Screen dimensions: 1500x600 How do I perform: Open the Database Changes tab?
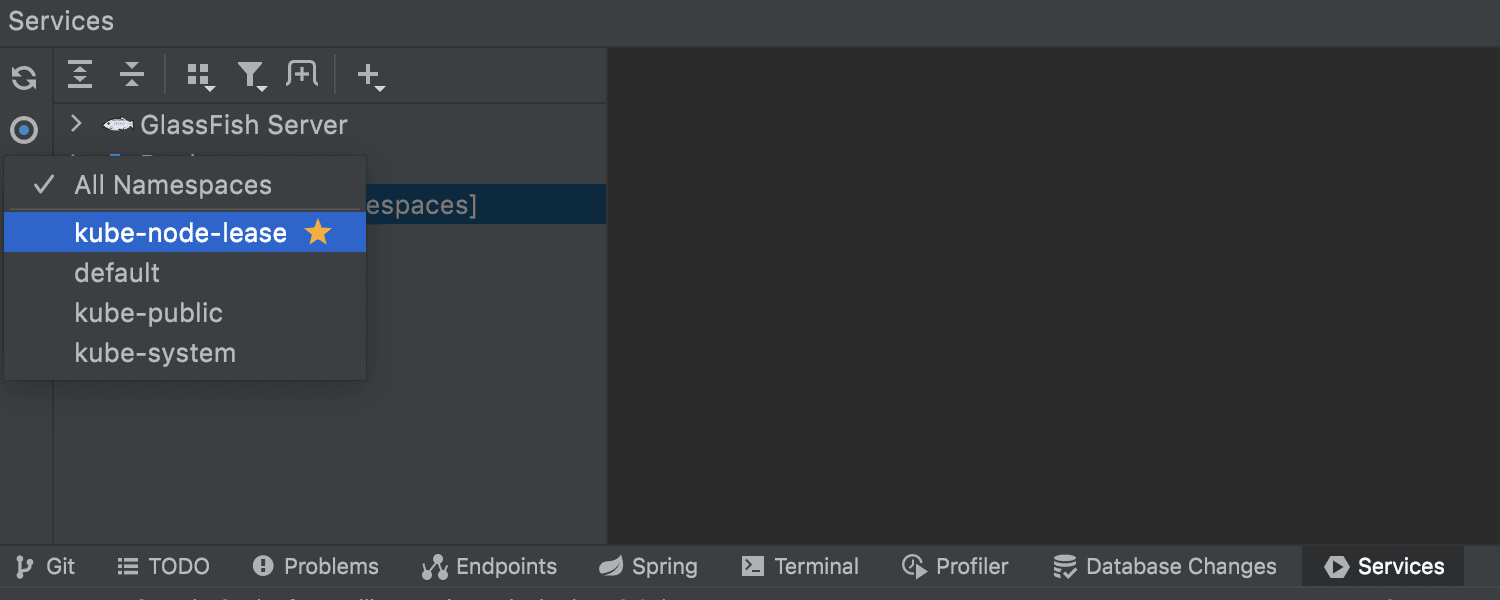click(1165, 567)
